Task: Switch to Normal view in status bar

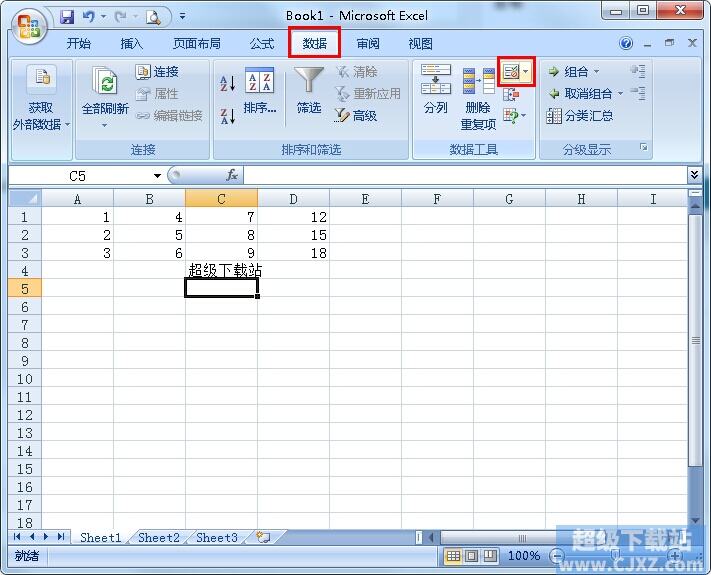Action: click(x=453, y=556)
